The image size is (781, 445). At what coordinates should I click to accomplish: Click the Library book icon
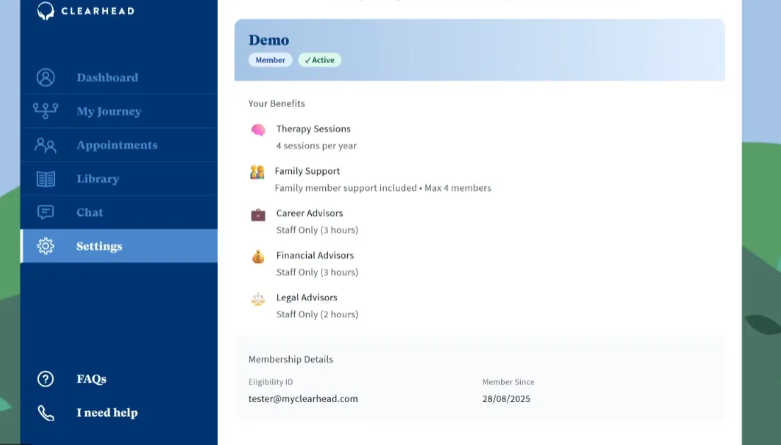pyautogui.click(x=45, y=179)
